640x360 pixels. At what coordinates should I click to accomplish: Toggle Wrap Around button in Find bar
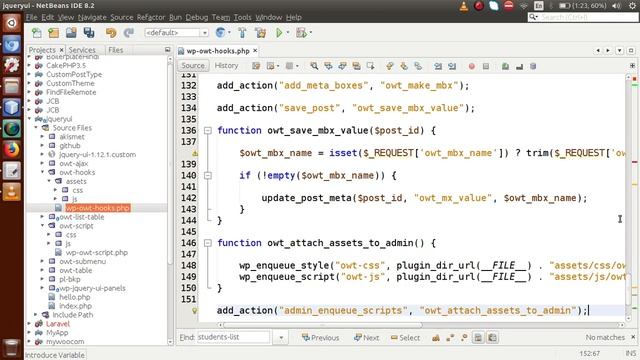coord(492,338)
